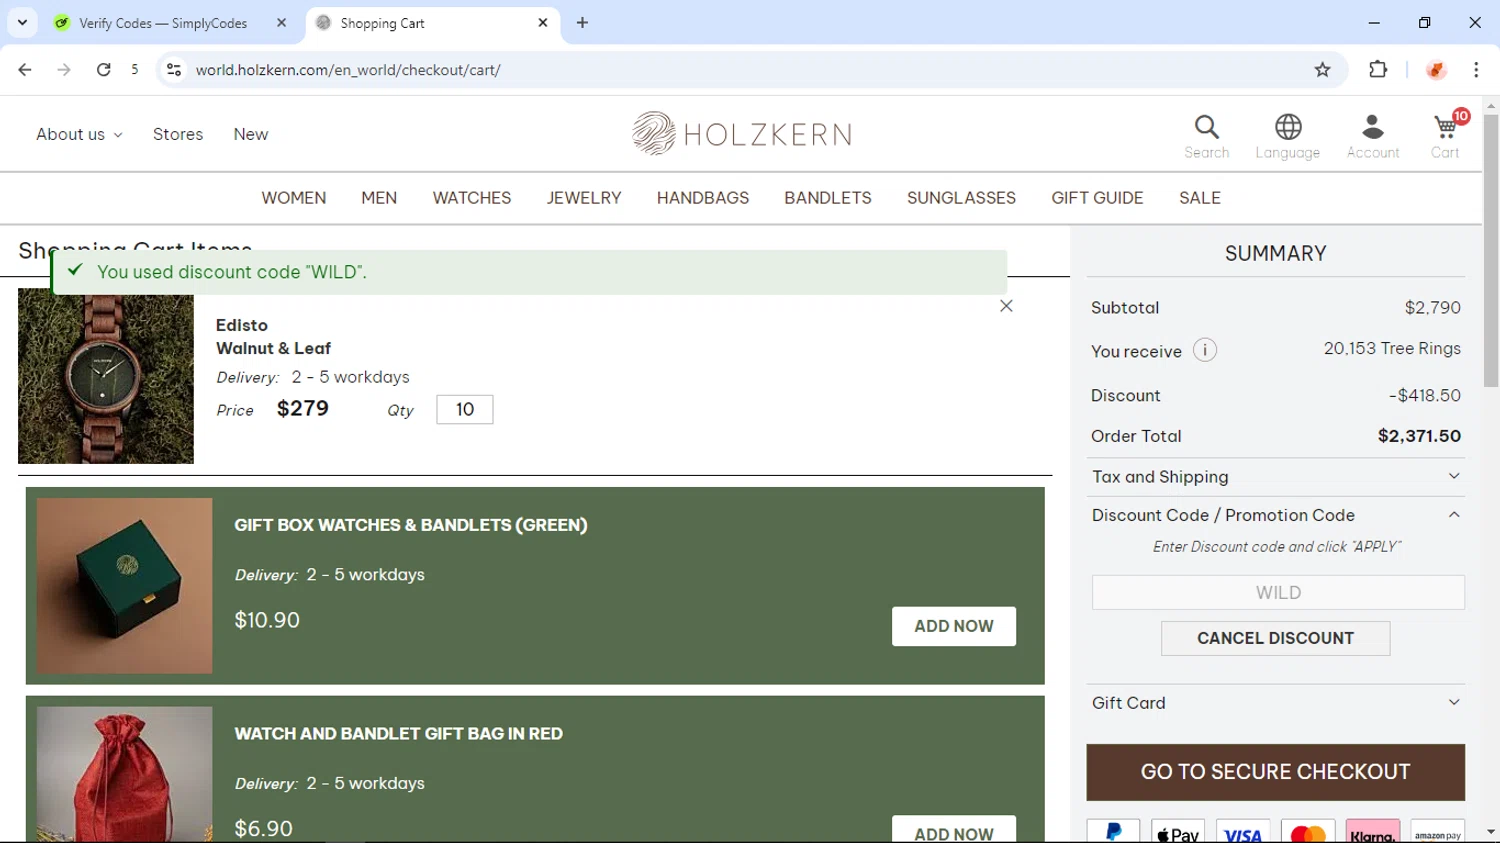Reload the page
Viewport: 1500px width, 843px height.
103,70
